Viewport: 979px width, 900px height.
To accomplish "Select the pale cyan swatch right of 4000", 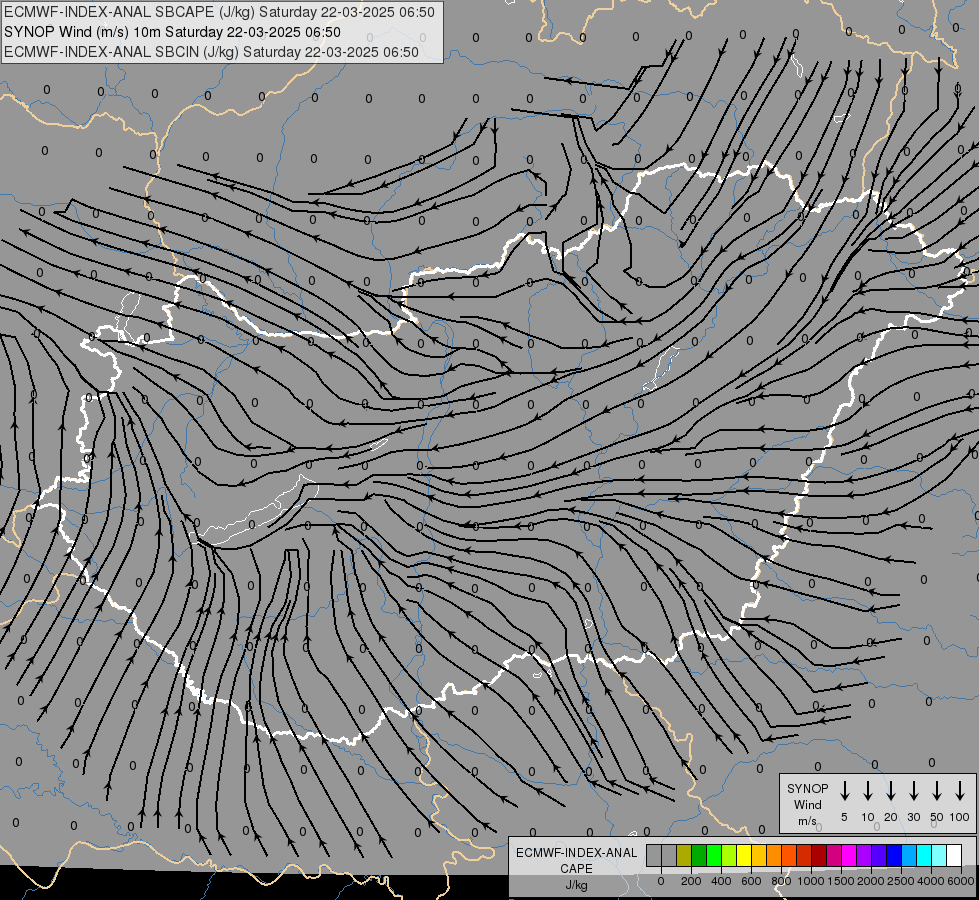I will [940, 856].
